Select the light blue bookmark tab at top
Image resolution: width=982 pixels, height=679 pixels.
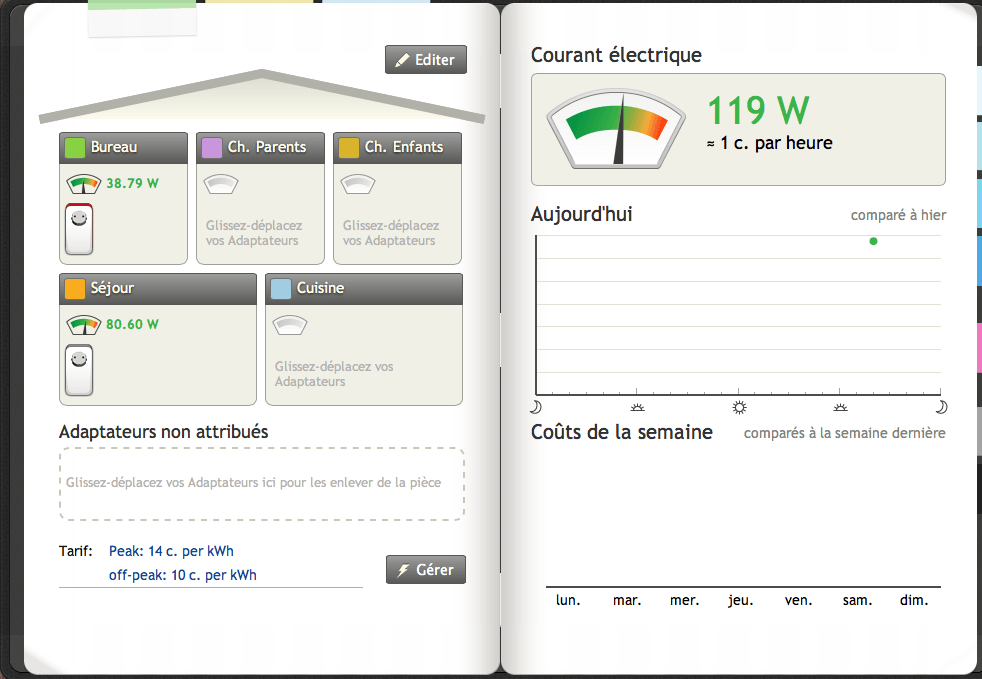pos(376,2)
